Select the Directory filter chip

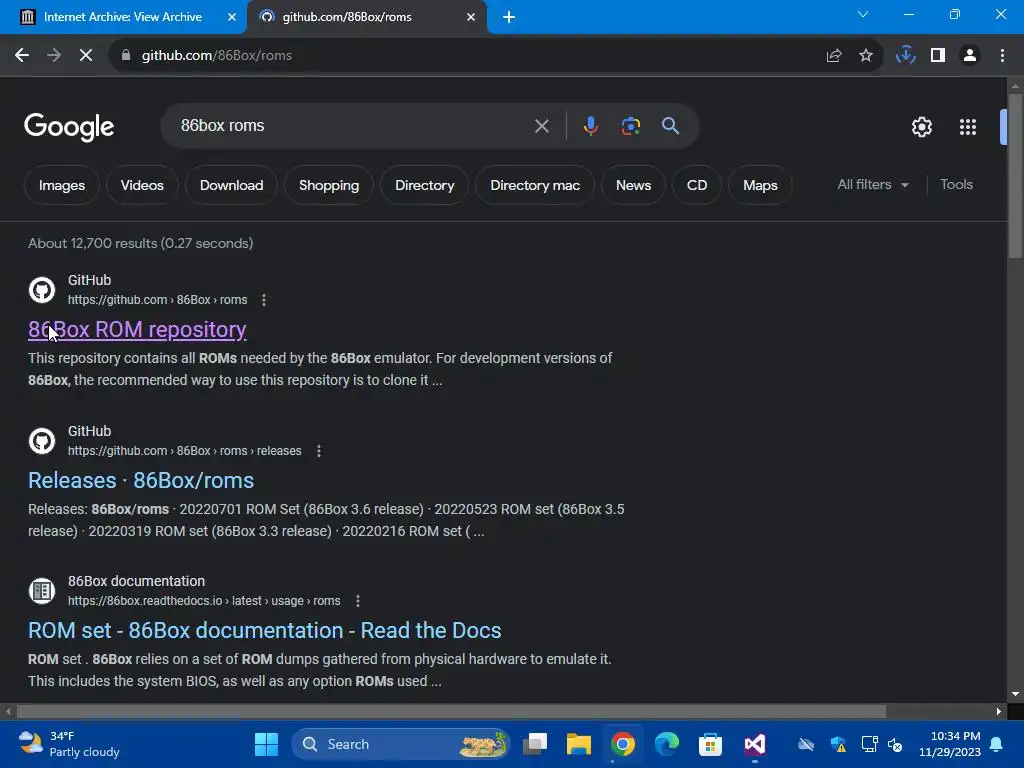[x=424, y=185]
